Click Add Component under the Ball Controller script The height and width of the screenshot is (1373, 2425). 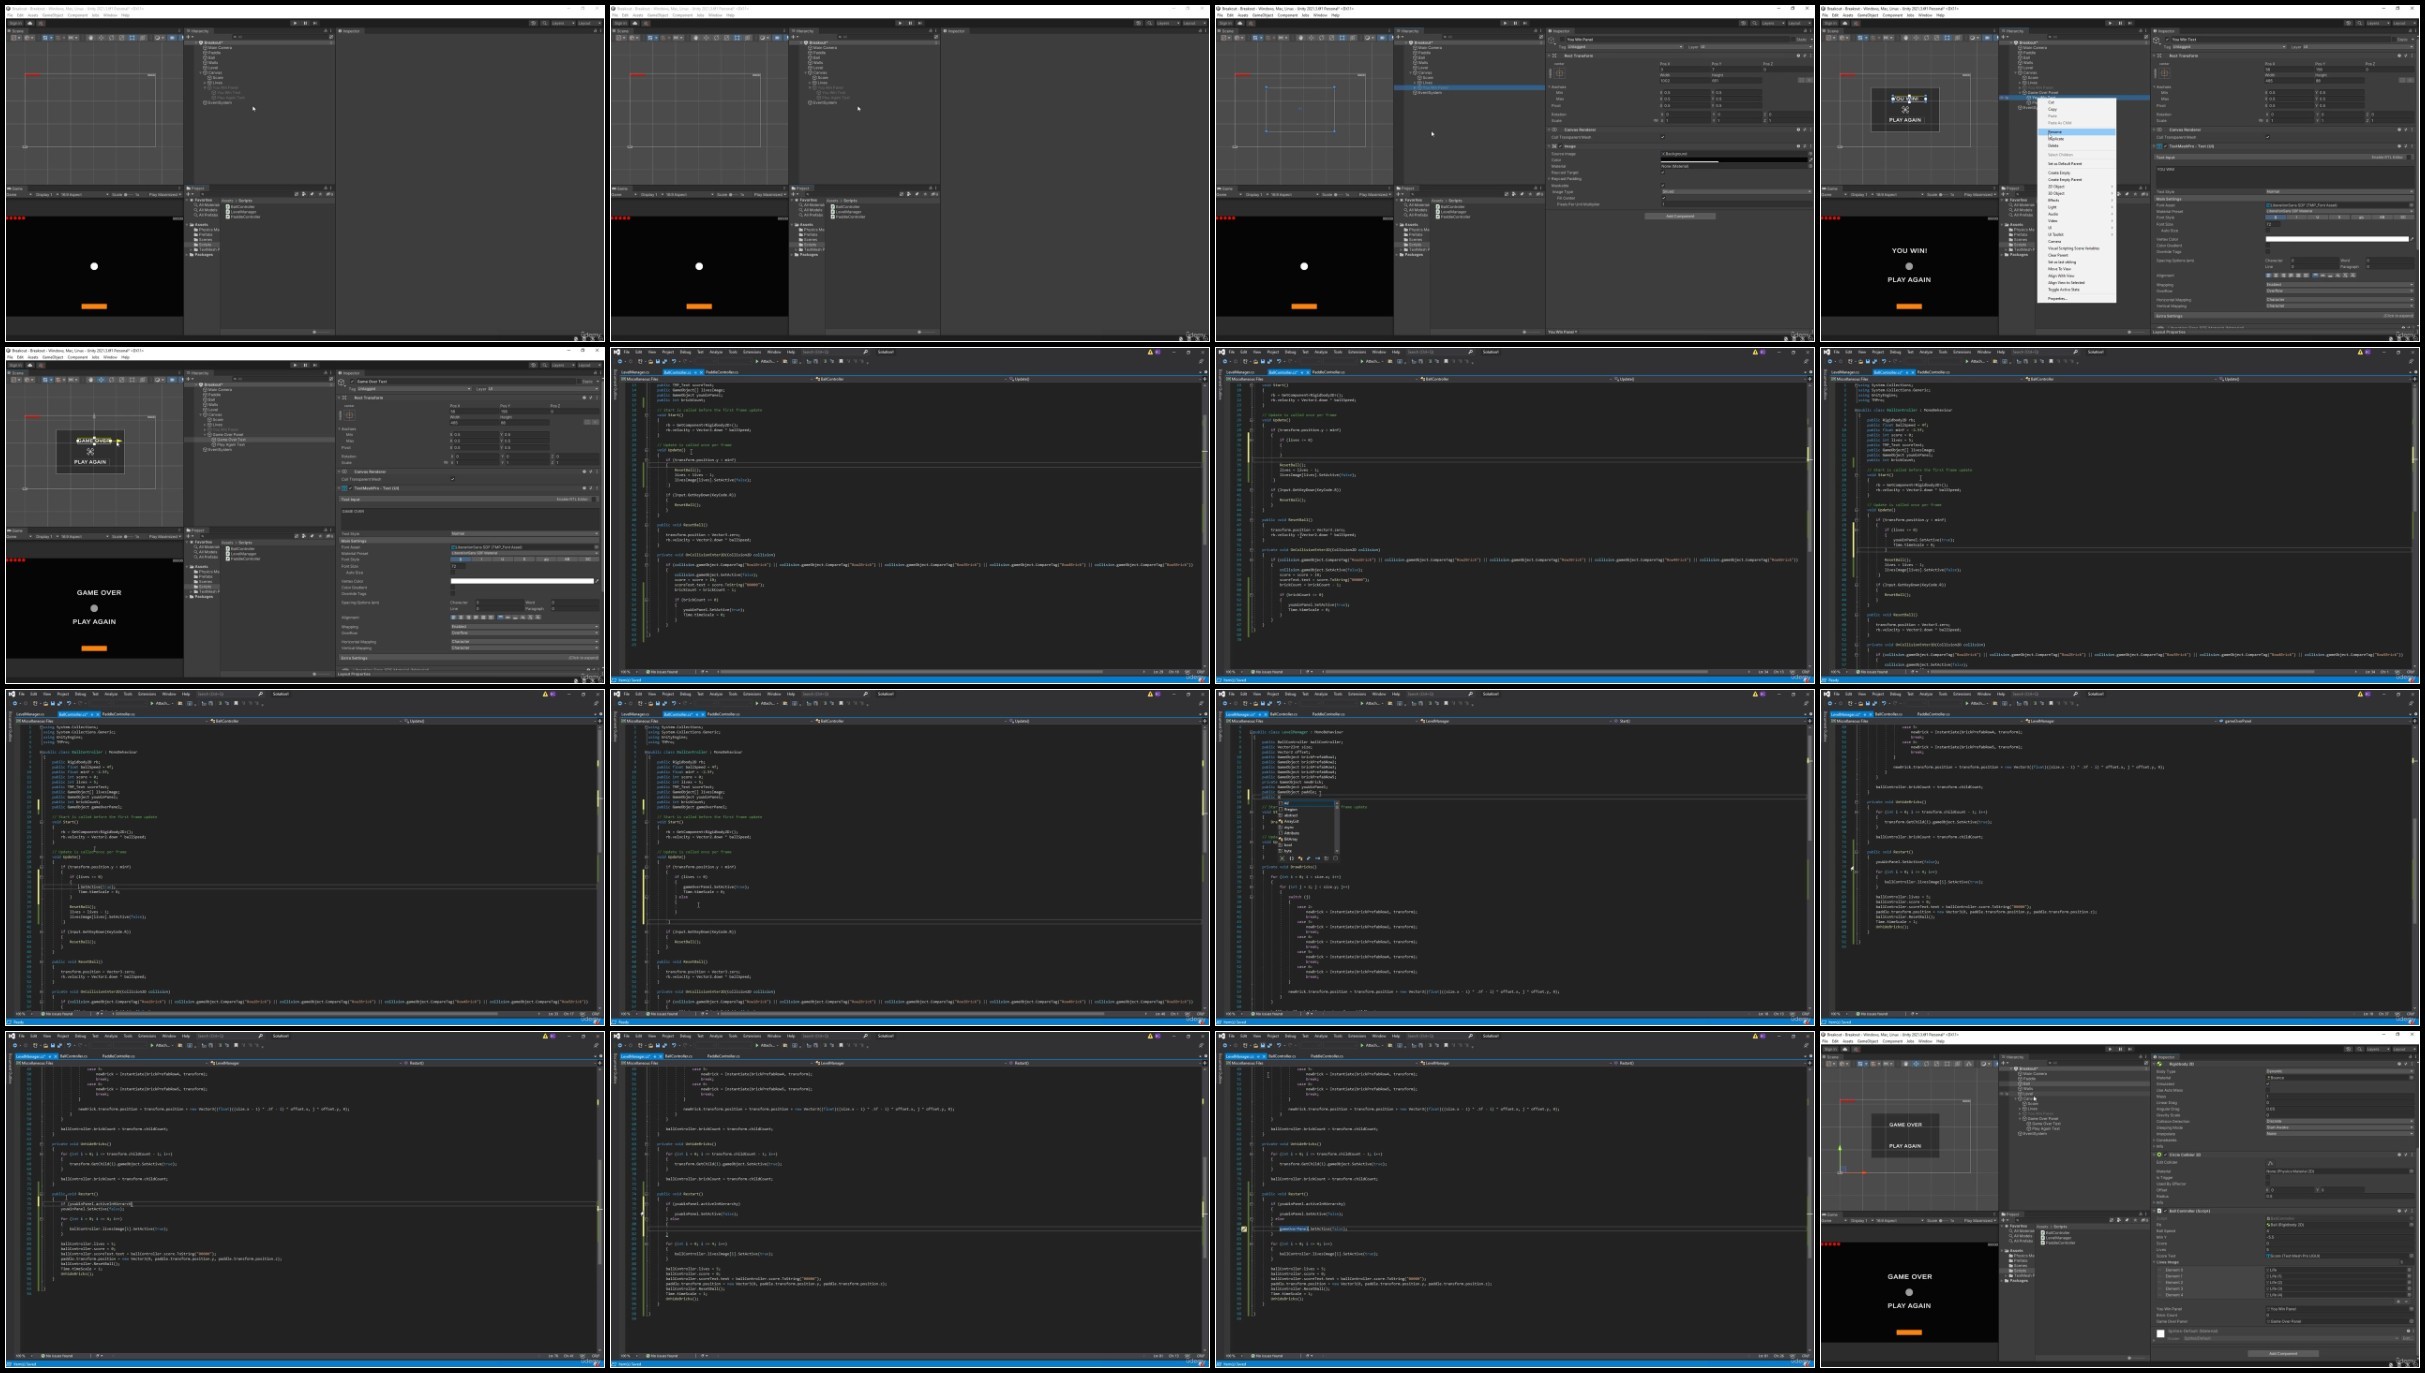tap(2283, 1353)
